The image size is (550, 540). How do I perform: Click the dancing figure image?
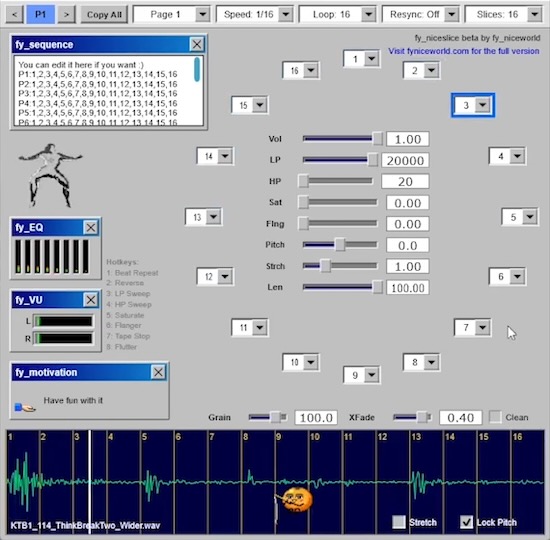pos(50,175)
